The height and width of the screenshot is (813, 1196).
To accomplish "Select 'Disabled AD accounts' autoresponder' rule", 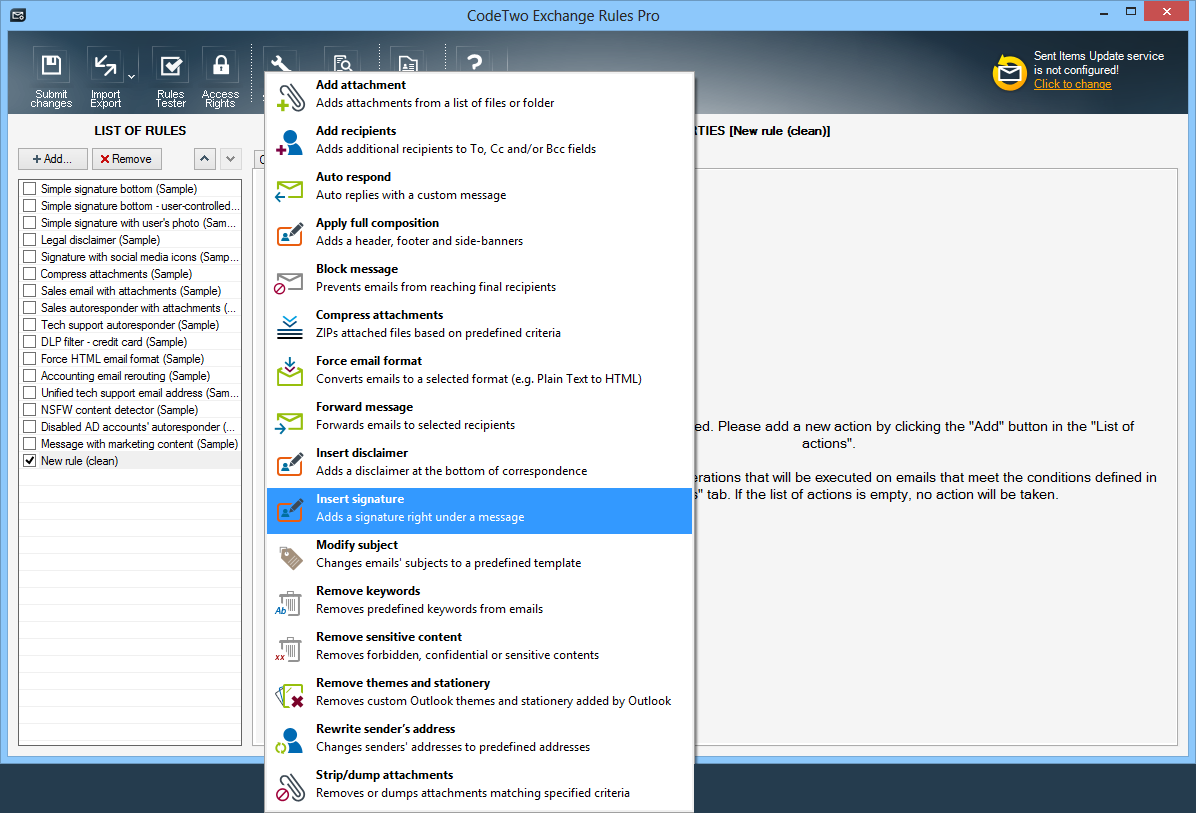I will click(x=137, y=427).
